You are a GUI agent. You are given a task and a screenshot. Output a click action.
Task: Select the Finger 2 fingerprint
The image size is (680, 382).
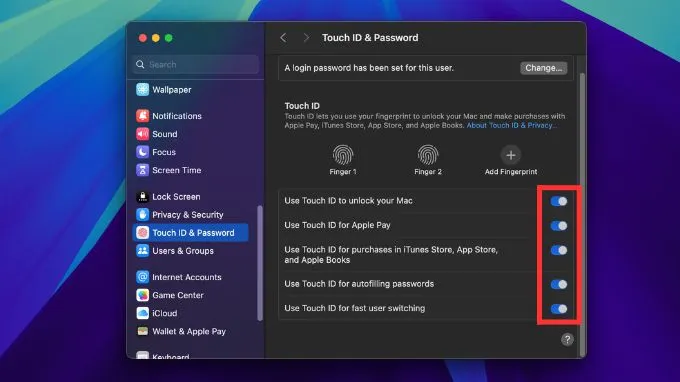point(428,155)
